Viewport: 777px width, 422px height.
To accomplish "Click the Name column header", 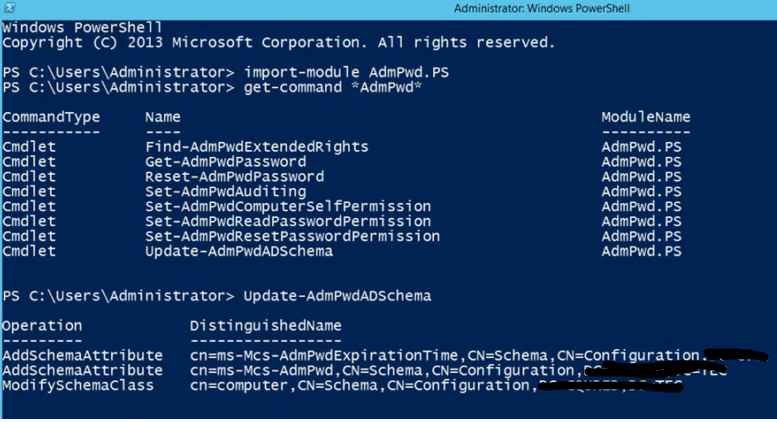I will (x=162, y=117).
